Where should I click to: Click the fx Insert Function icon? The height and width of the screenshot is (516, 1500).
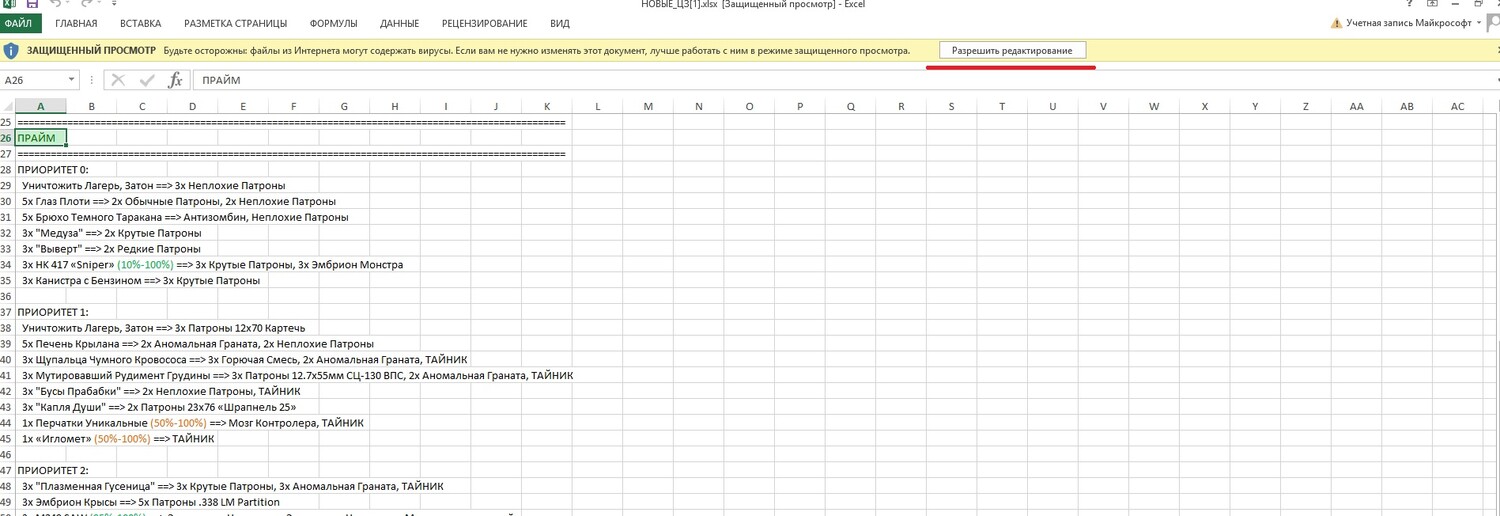coord(174,80)
